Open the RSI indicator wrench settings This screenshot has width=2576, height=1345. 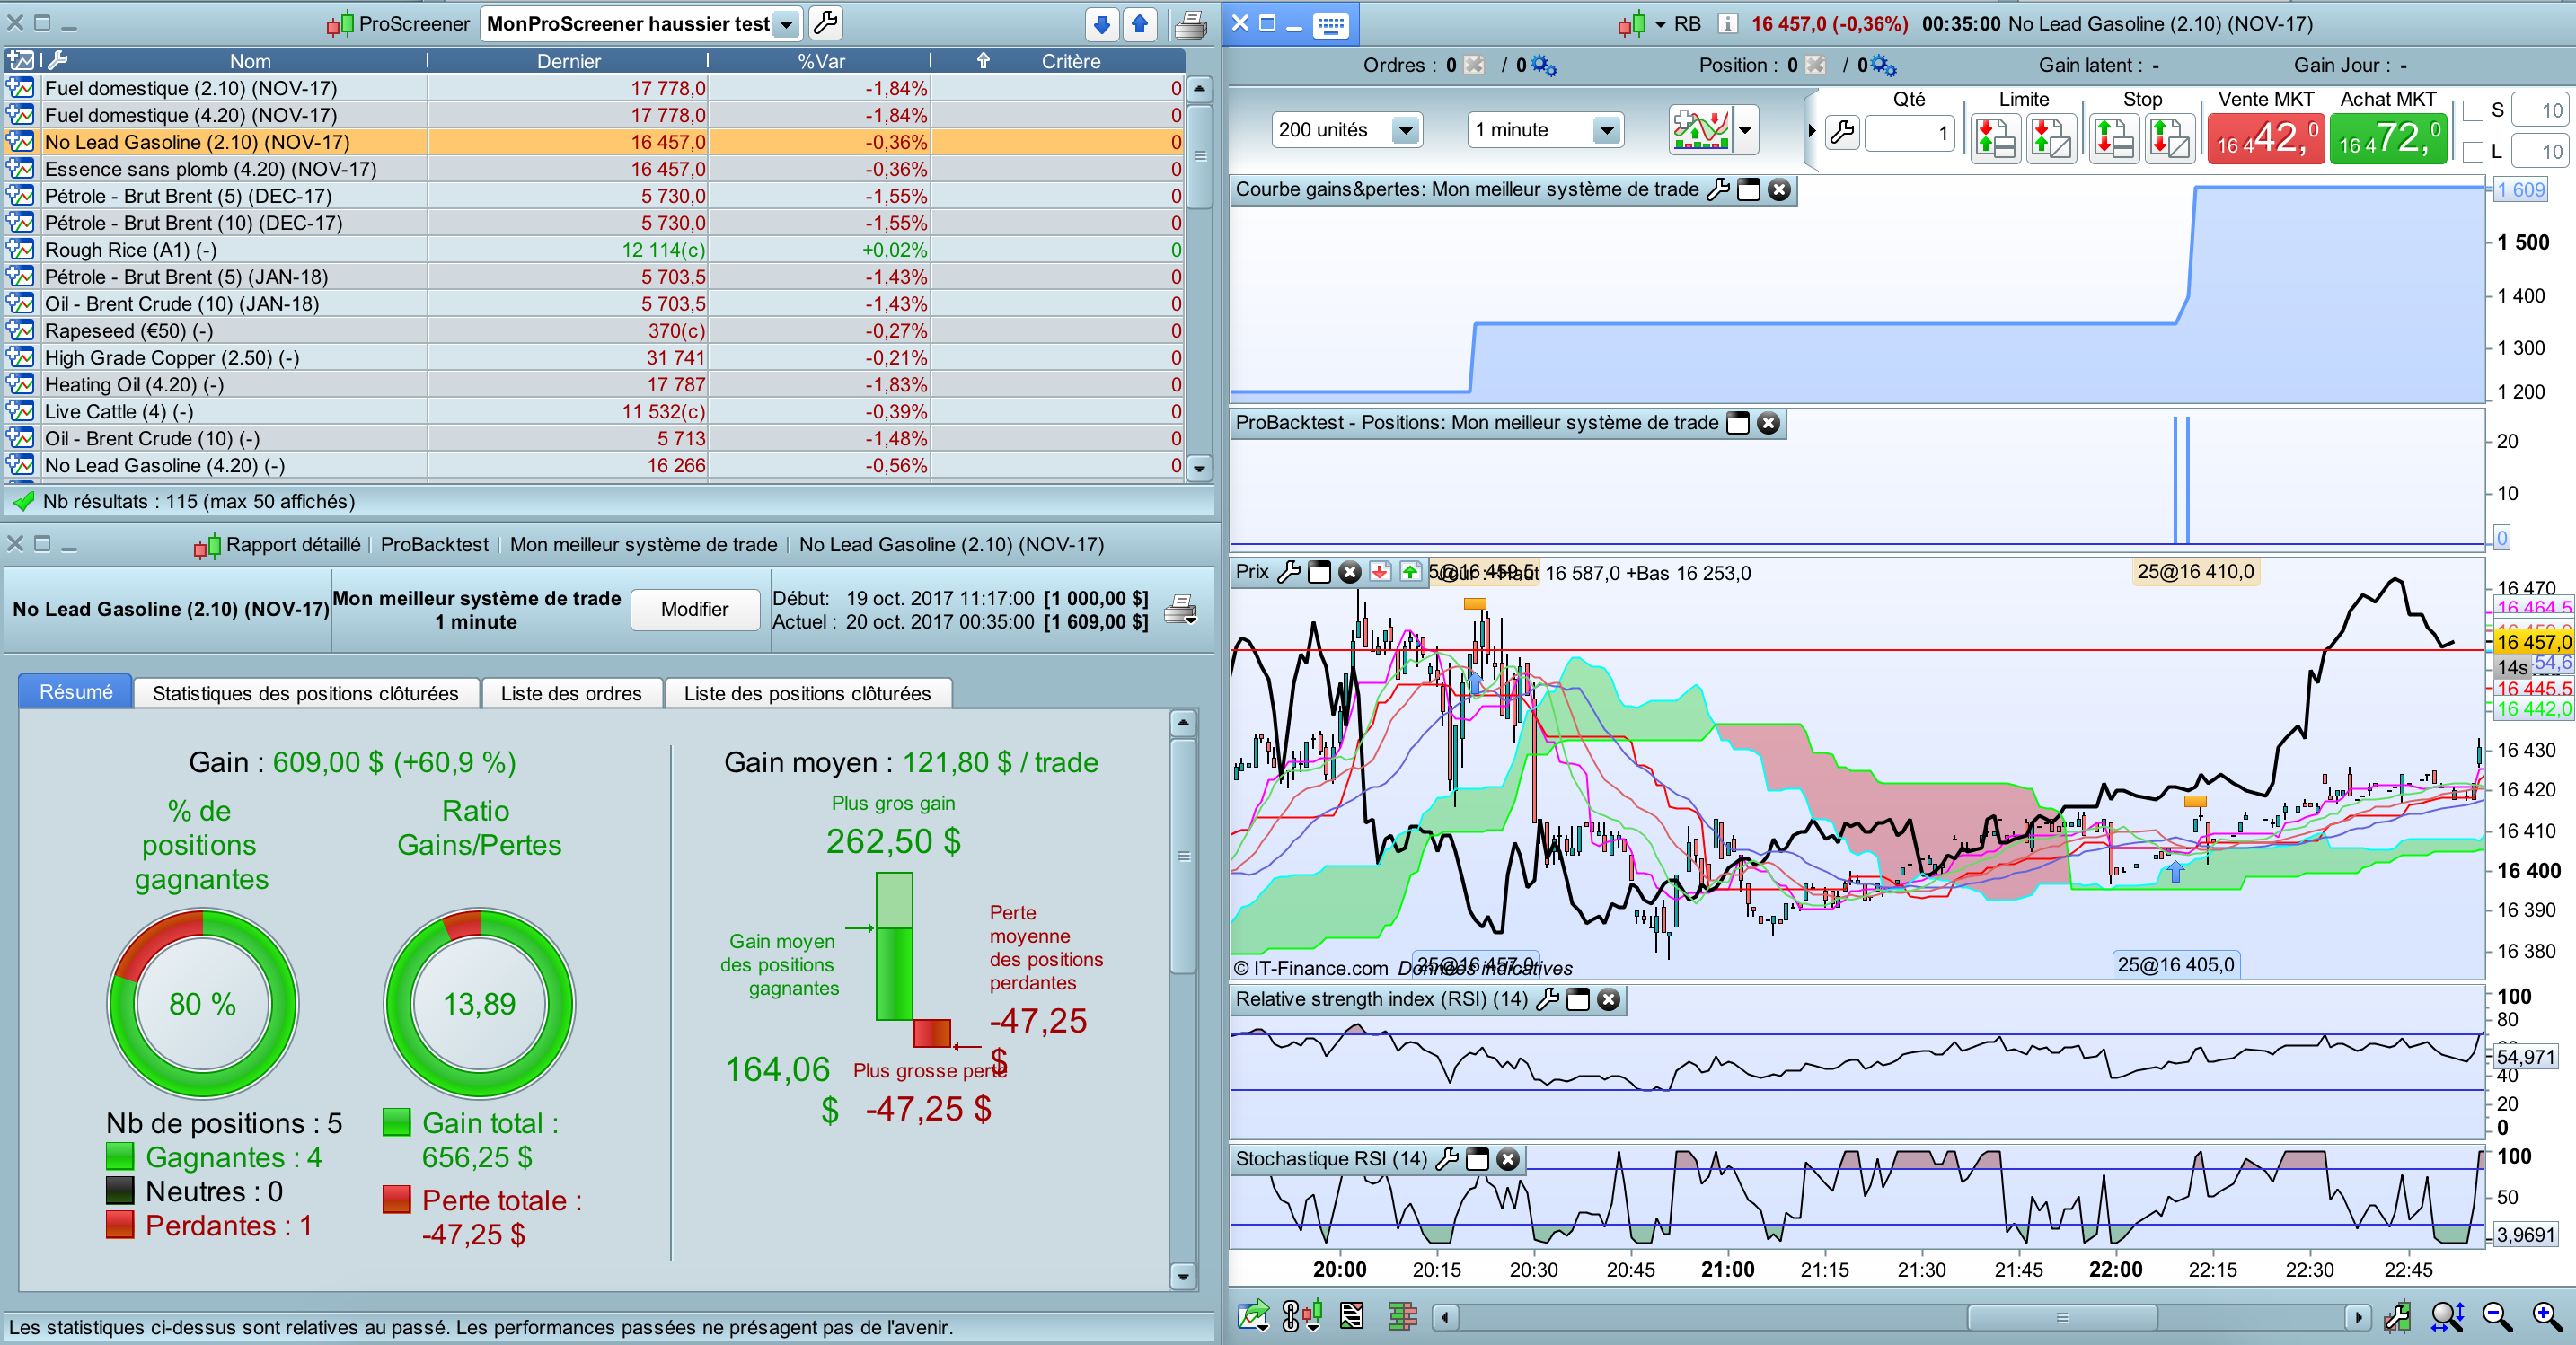click(x=1547, y=999)
